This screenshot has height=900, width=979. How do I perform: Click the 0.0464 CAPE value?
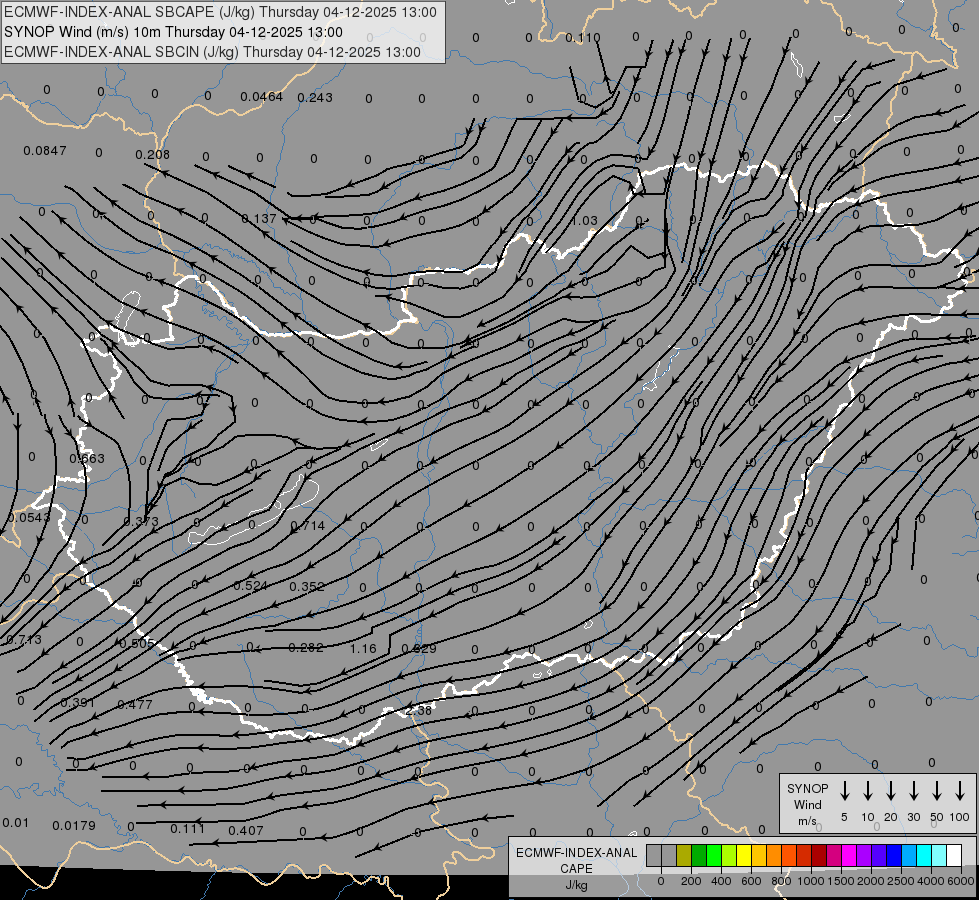point(262,97)
